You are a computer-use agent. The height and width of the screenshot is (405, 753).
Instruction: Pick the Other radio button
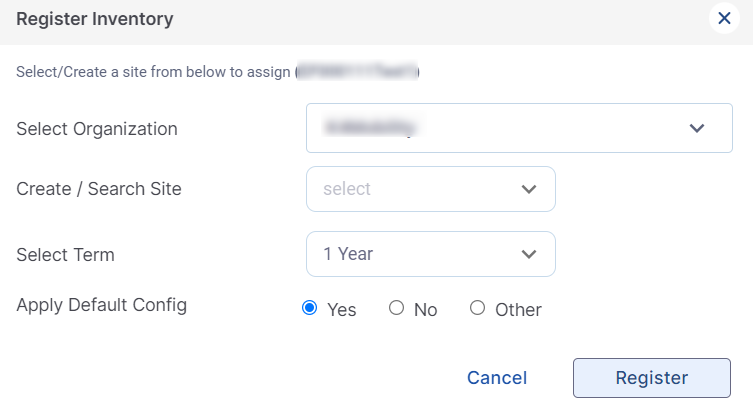click(x=477, y=308)
